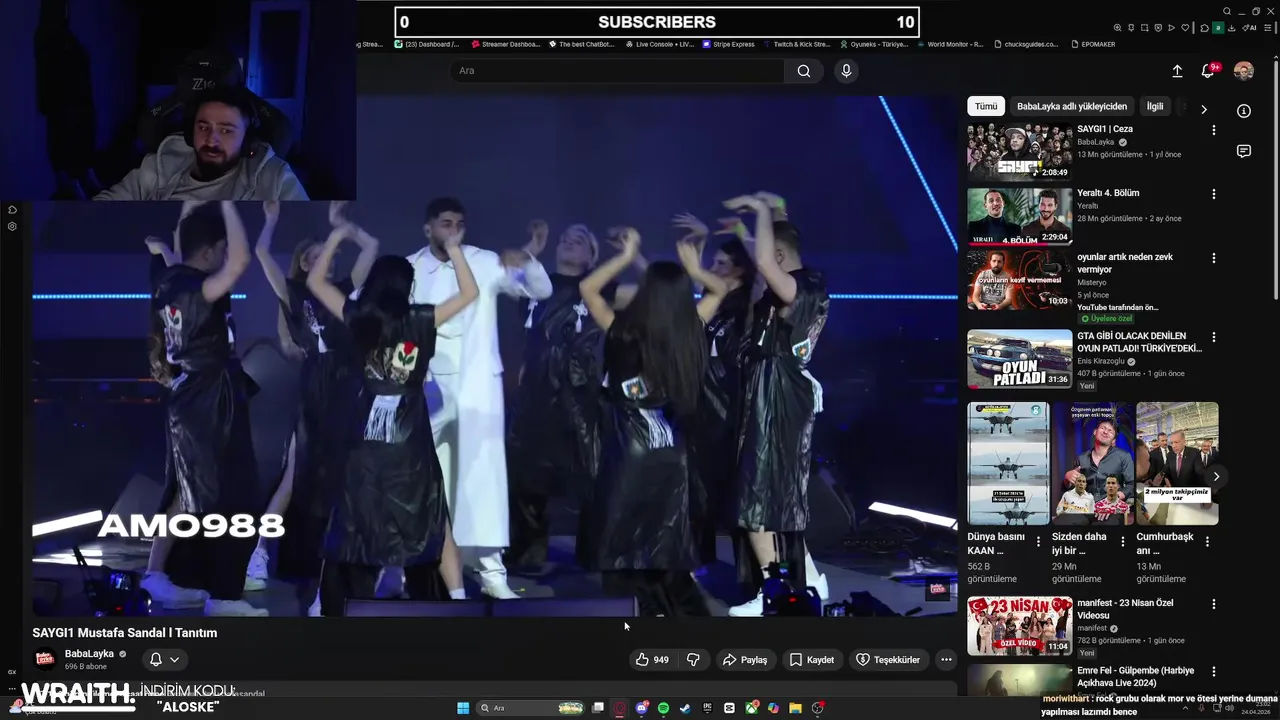The image size is (1280, 720).
Task: Click Dünya basını KAAN short thumbnail
Action: tap(1008, 463)
